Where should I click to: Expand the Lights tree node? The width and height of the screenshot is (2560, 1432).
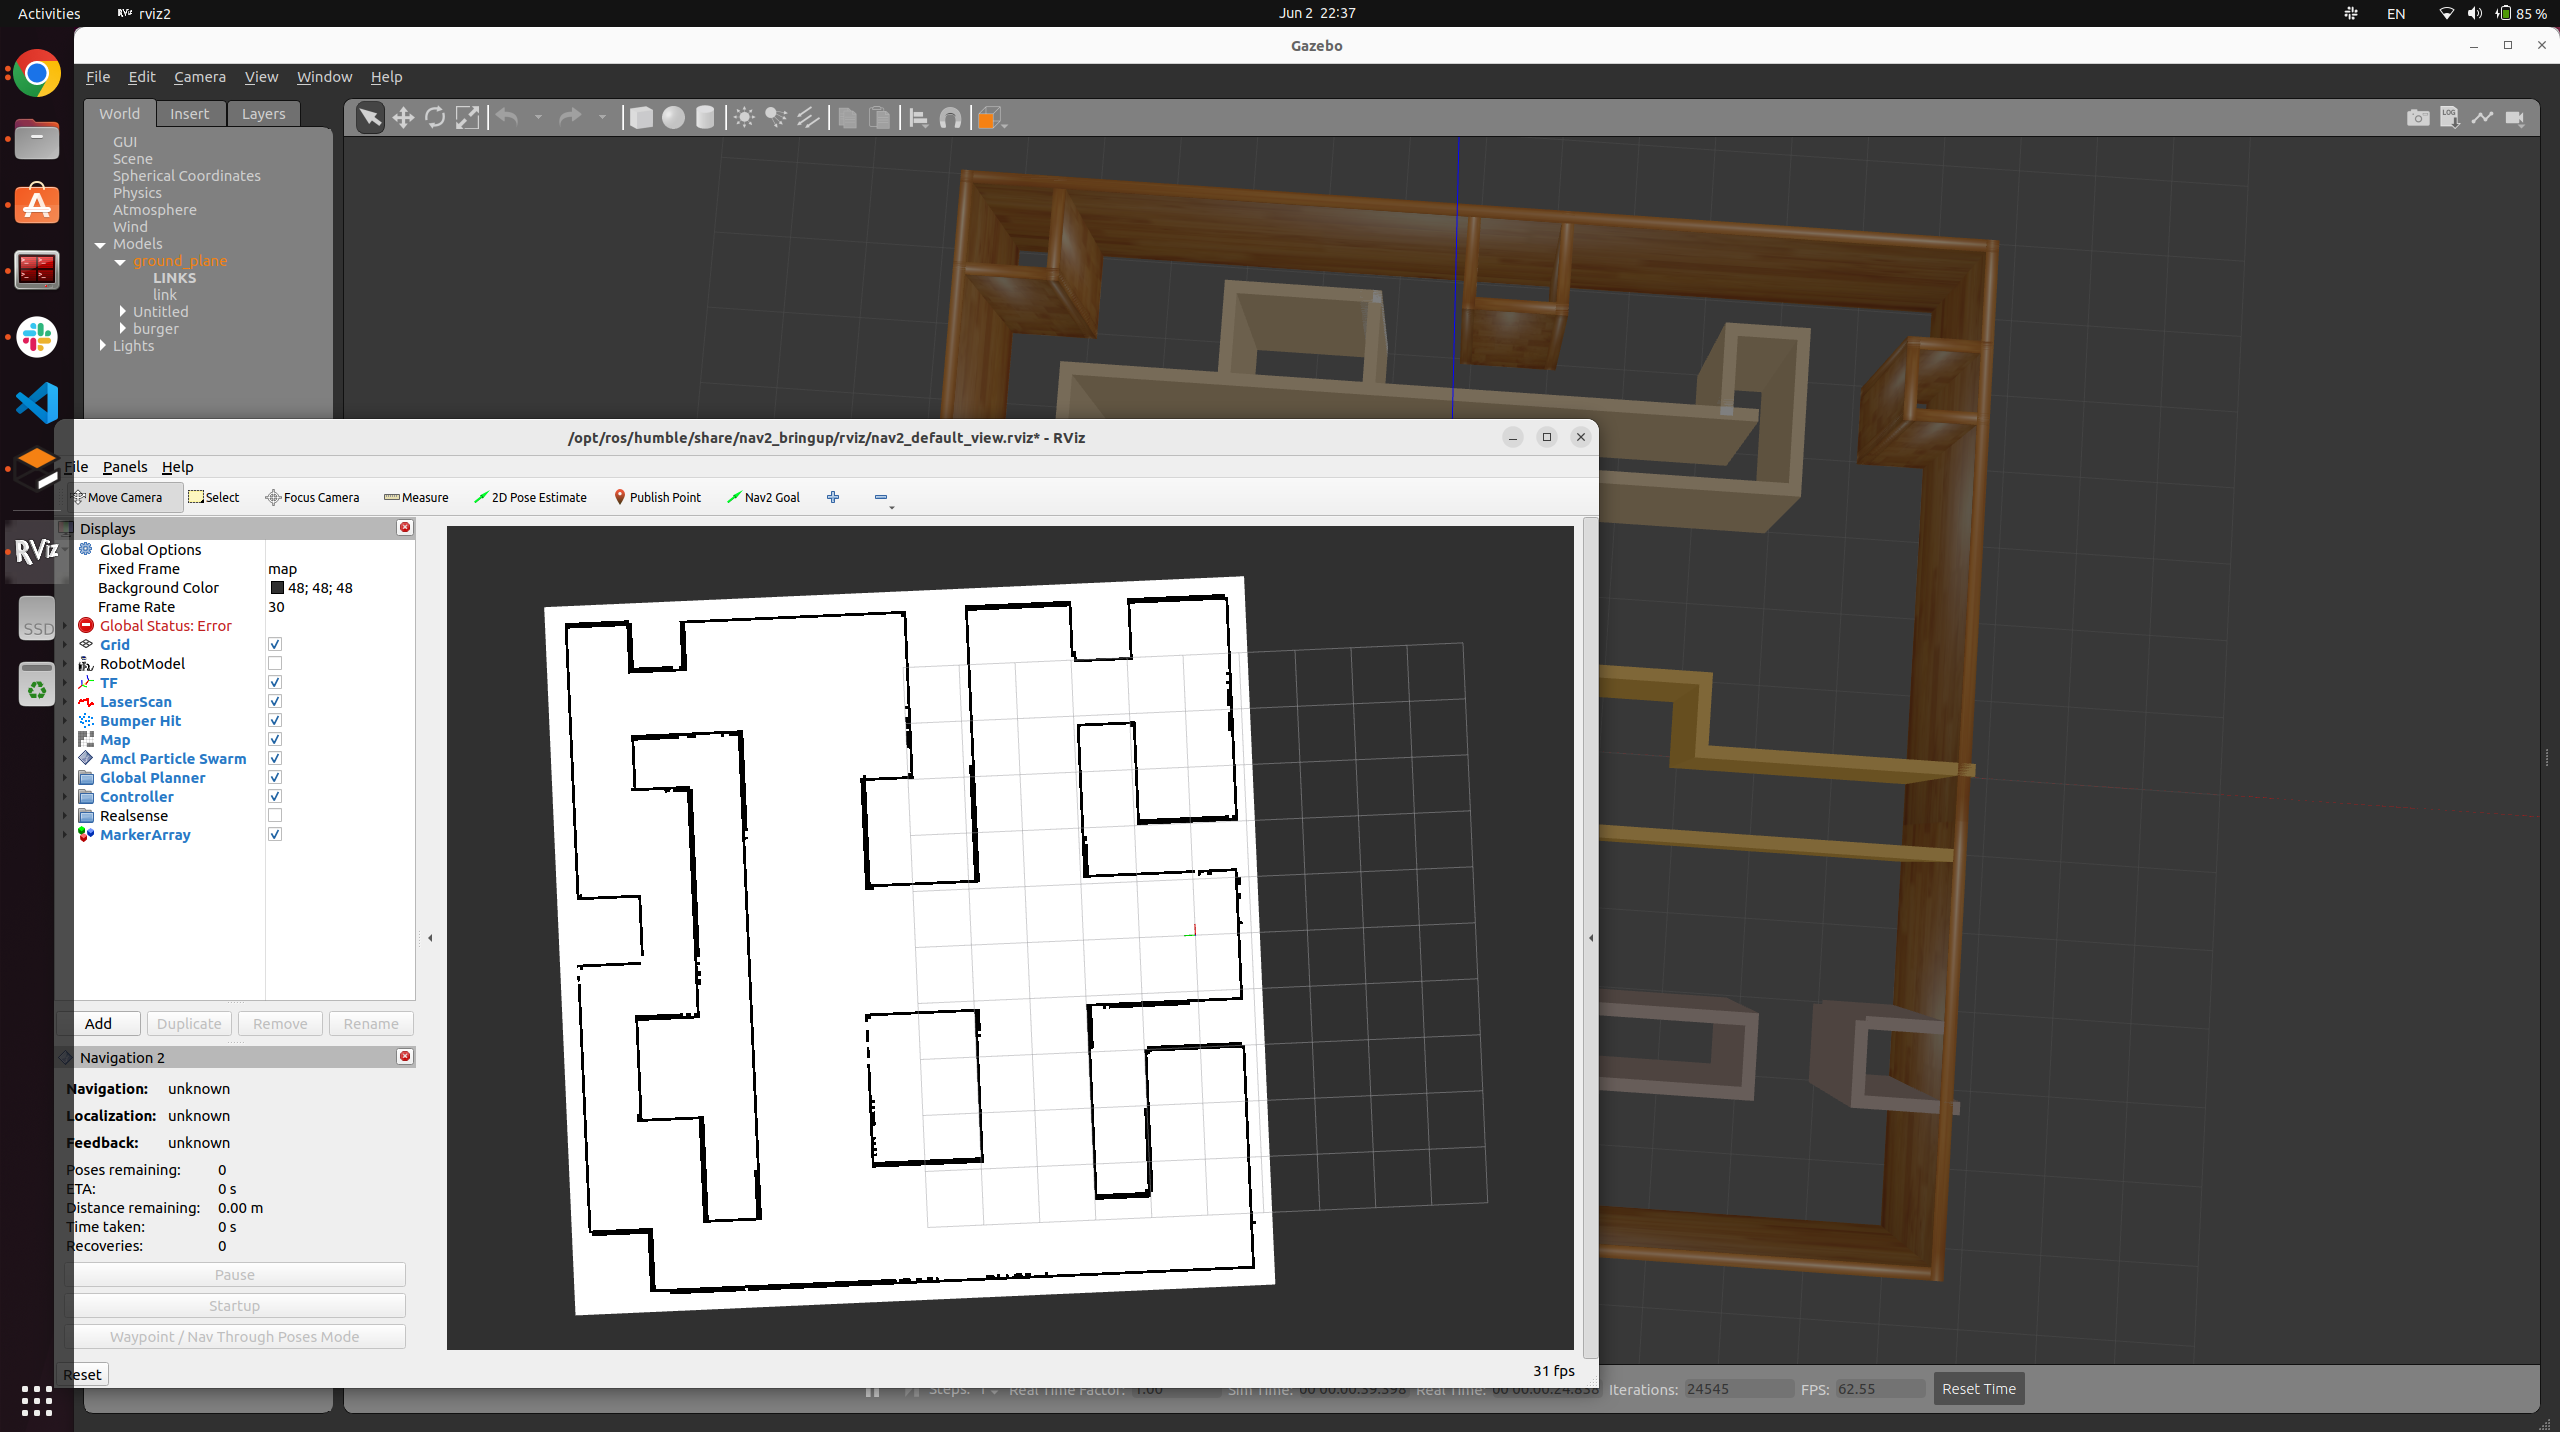pyautogui.click(x=103, y=345)
